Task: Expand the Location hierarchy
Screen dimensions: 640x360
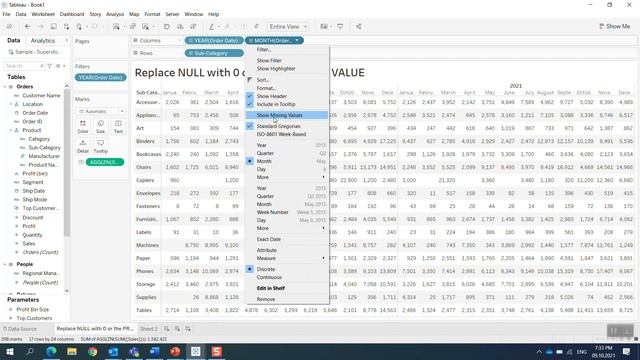Action: [x=11, y=104]
